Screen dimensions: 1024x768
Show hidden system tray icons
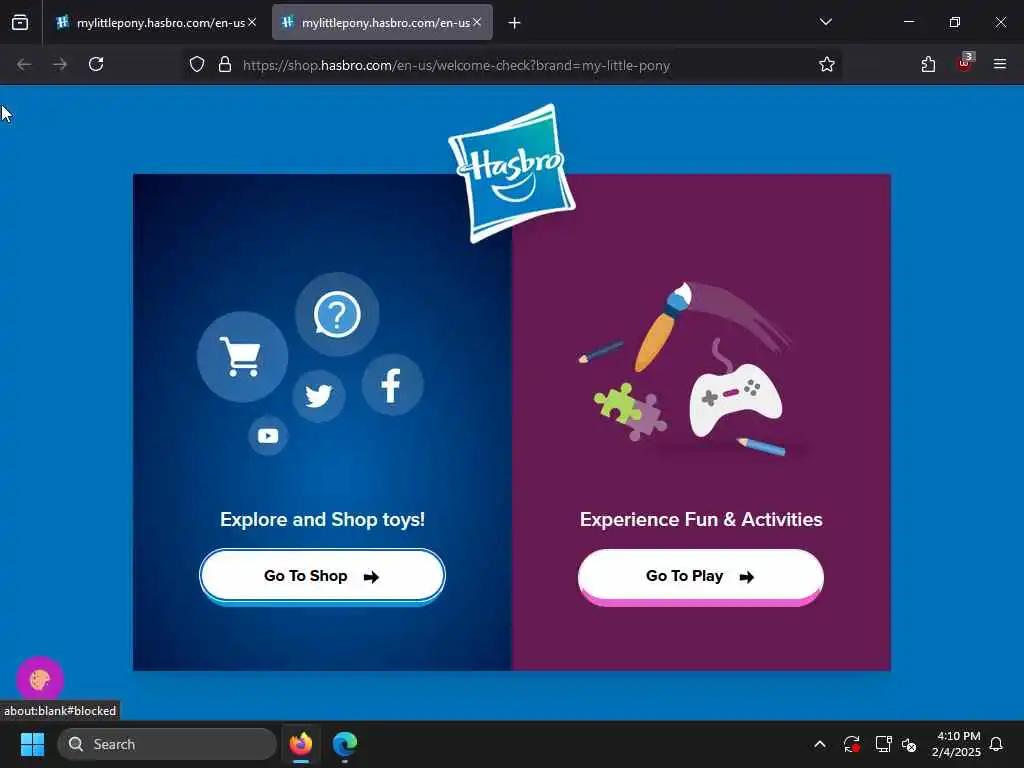(820, 744)
